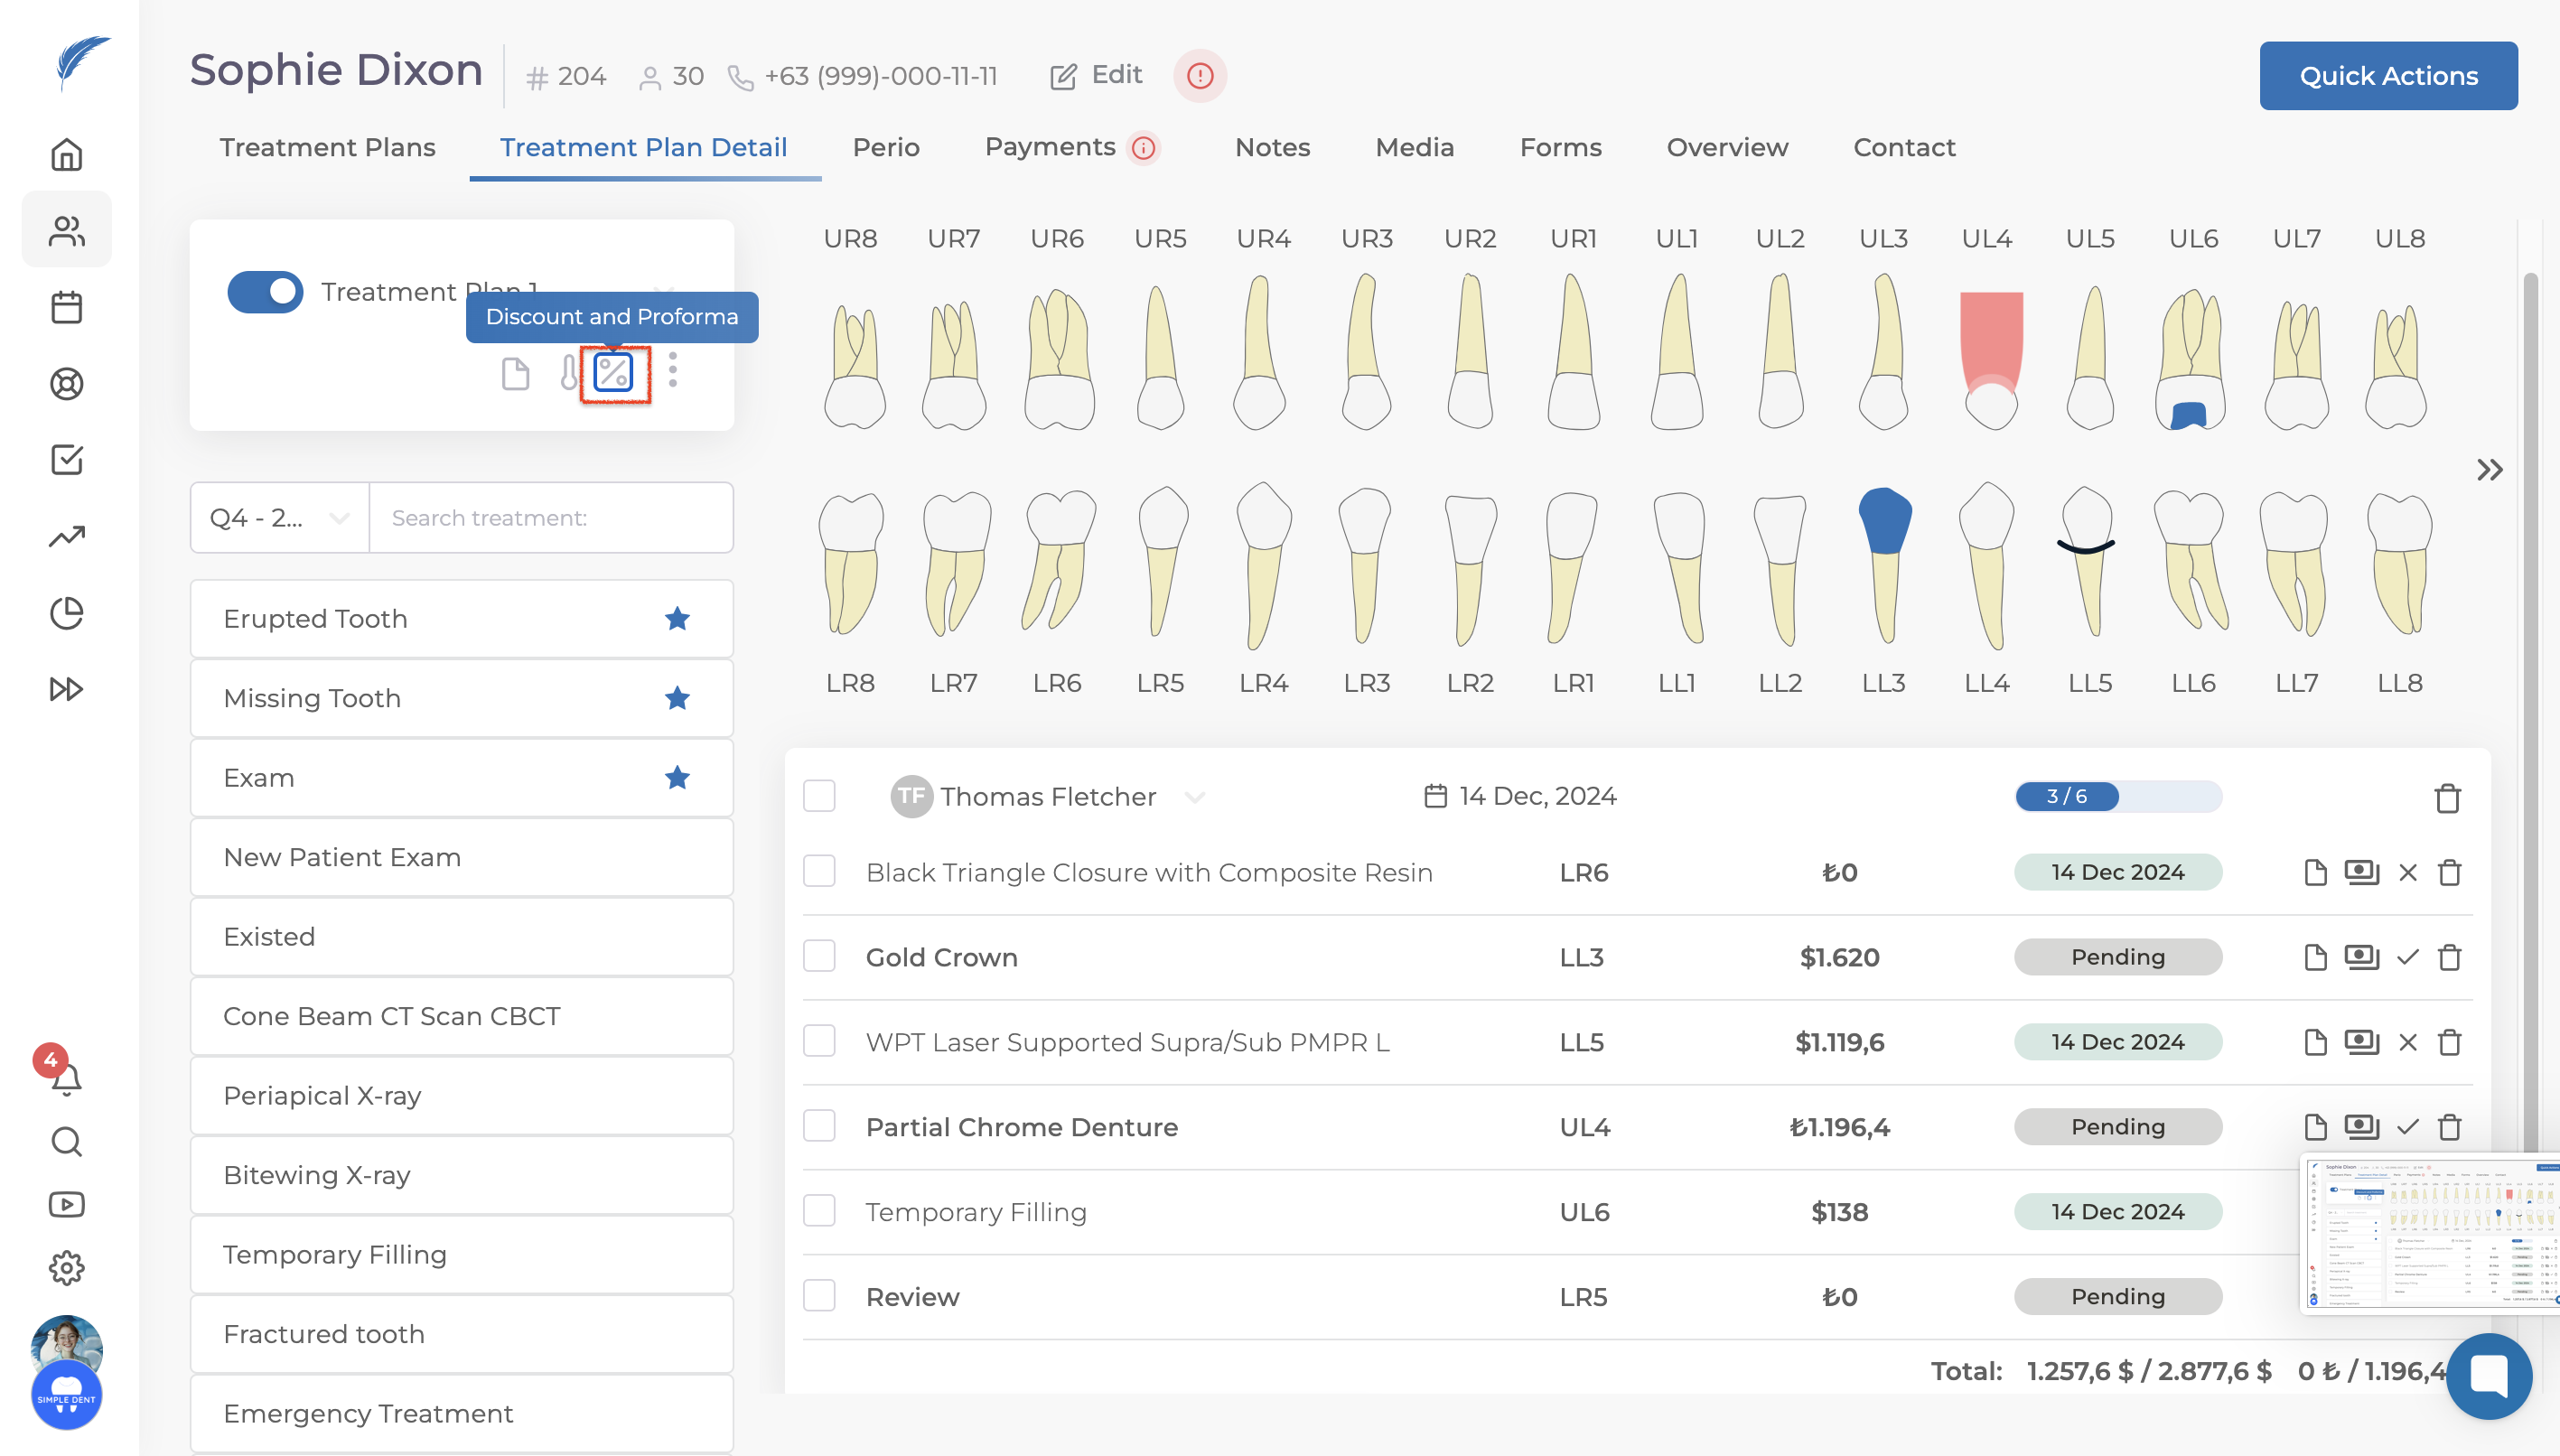Click the 3/6 progress bar
The height and width of the screenshot is (1456, 2560).
[x=2117, y=797]
